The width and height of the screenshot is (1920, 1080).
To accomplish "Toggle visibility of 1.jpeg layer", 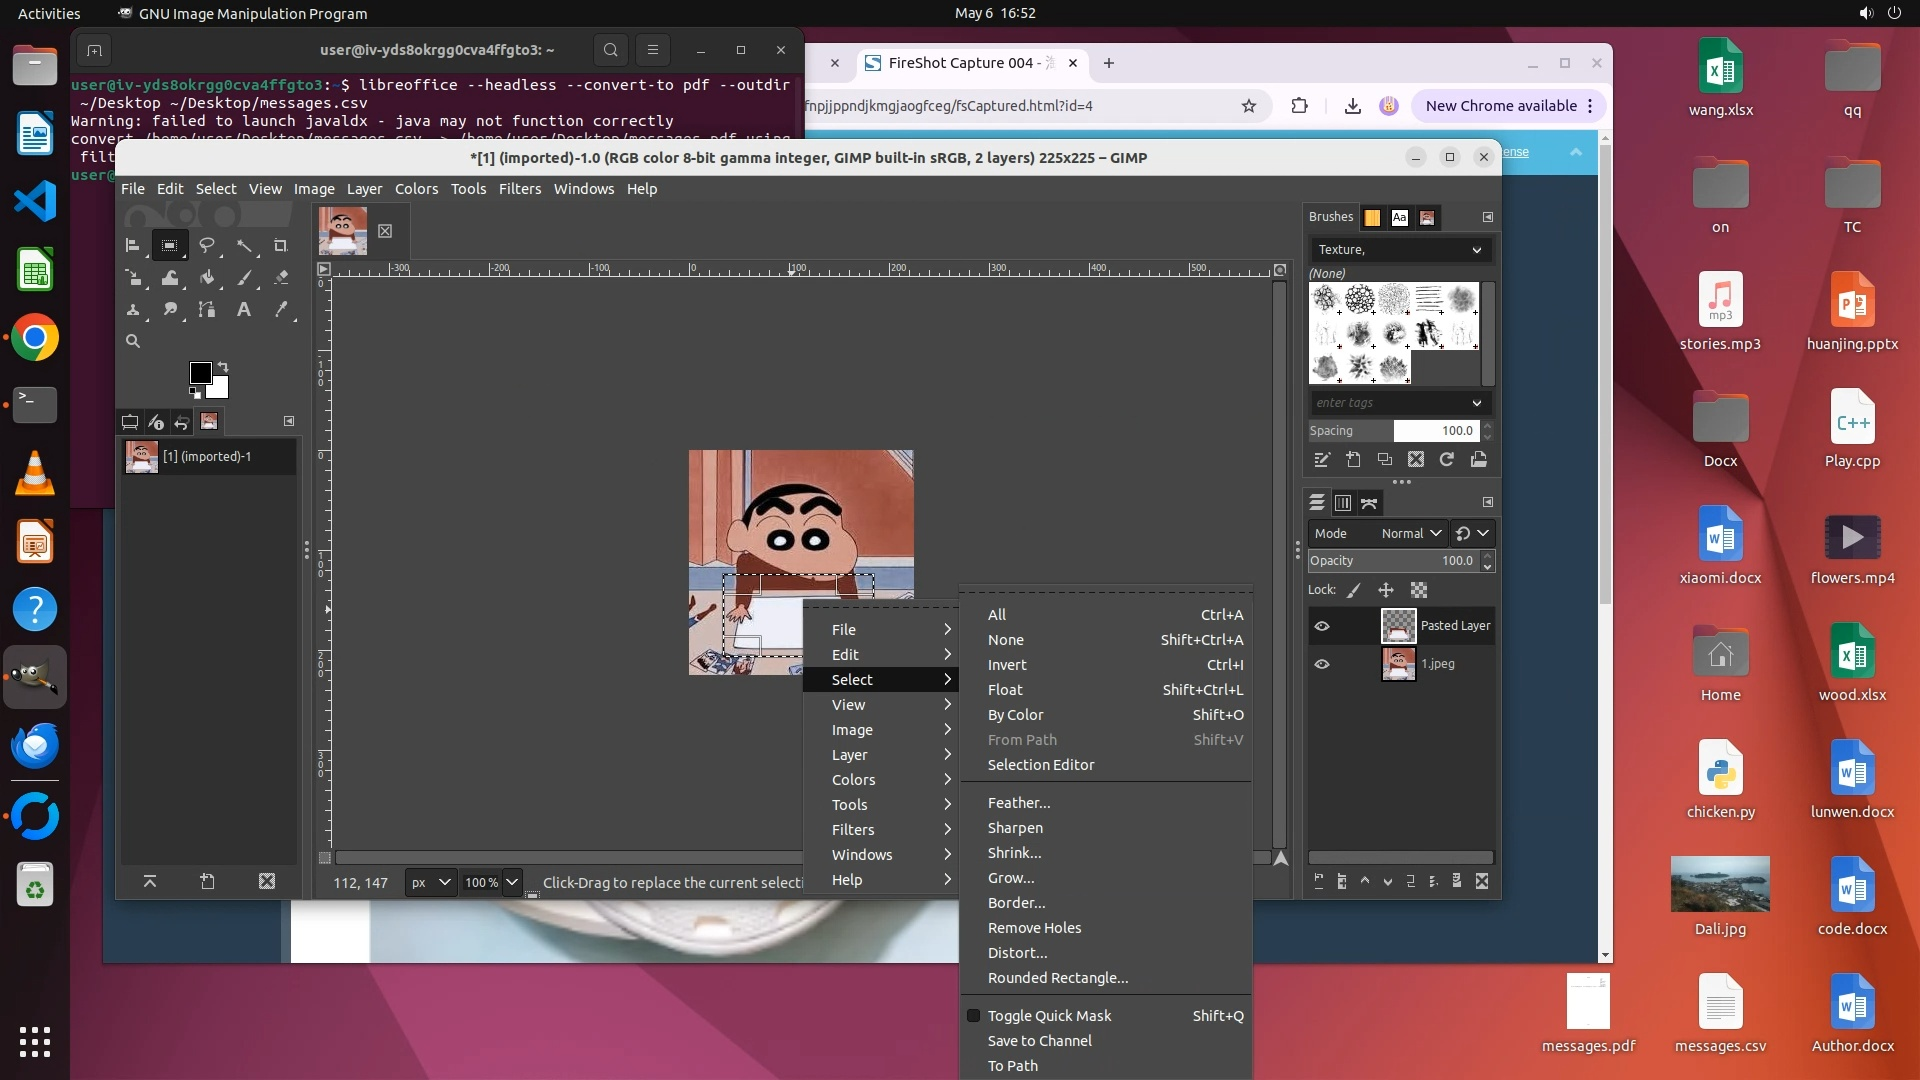I will (x=1322, y=664).
